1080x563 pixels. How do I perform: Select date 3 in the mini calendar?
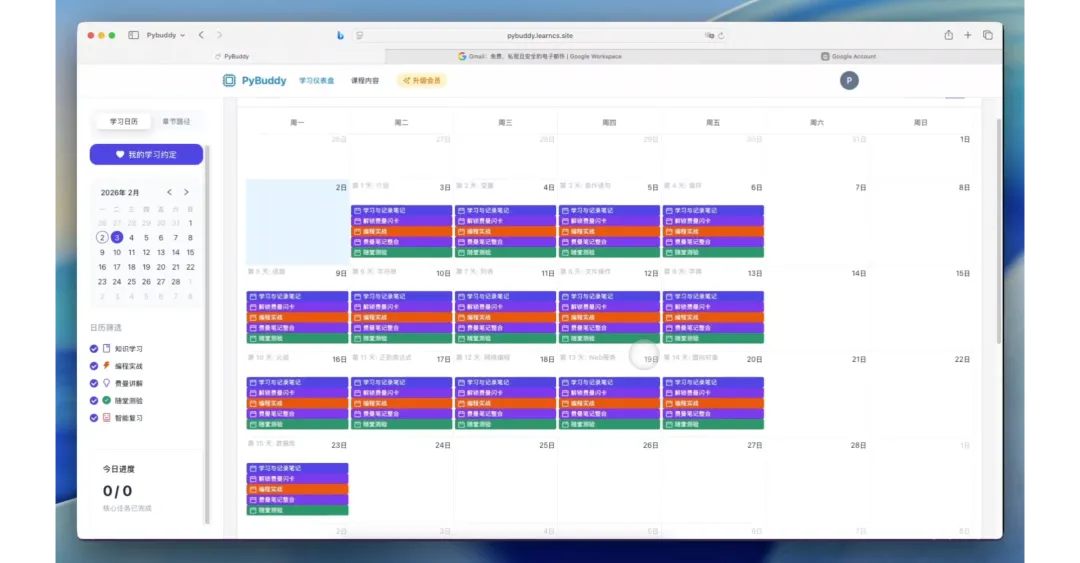[x=116, y=237]
